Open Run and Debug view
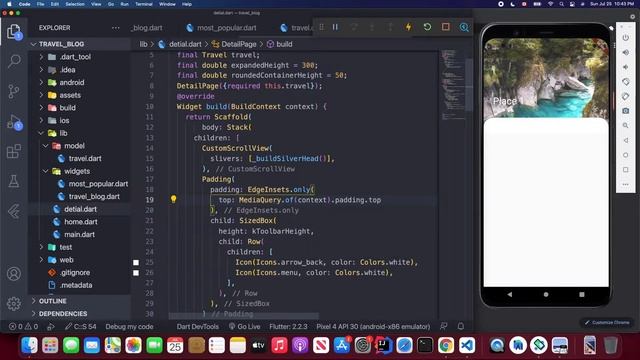 [x=14, y=122]
